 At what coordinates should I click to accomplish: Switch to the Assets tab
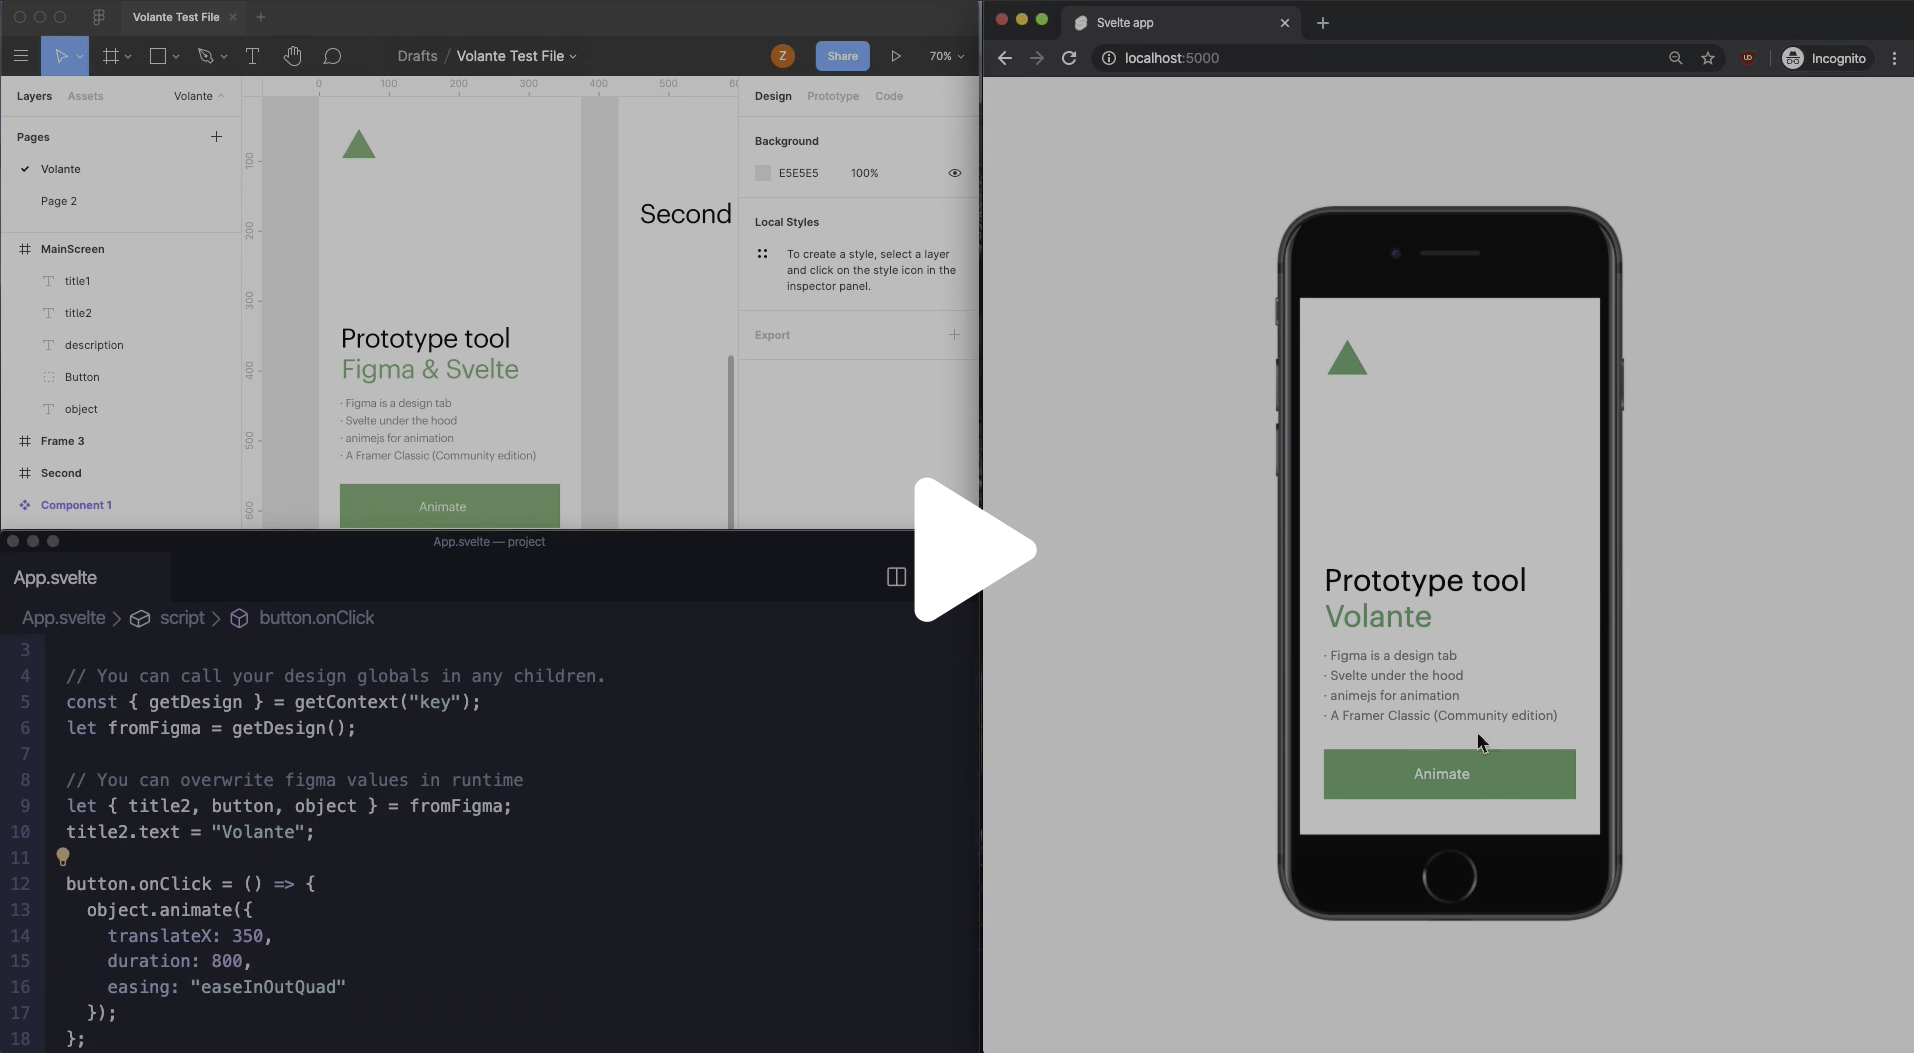tap(85, 96)
